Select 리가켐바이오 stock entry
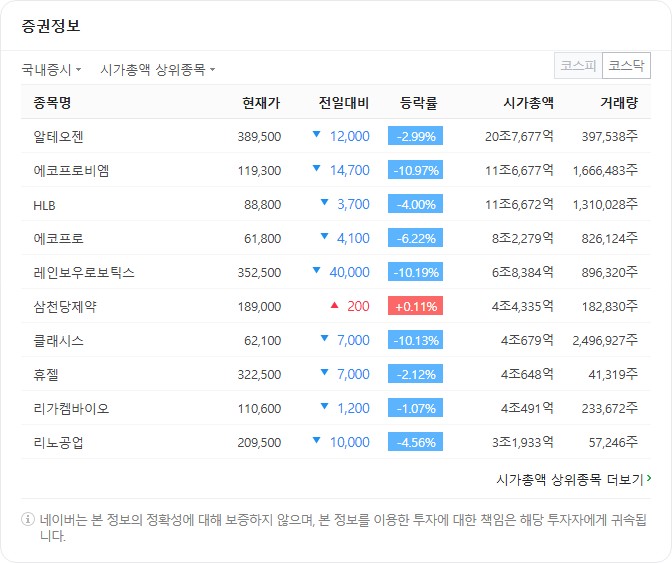 click(x=71, y=408)
